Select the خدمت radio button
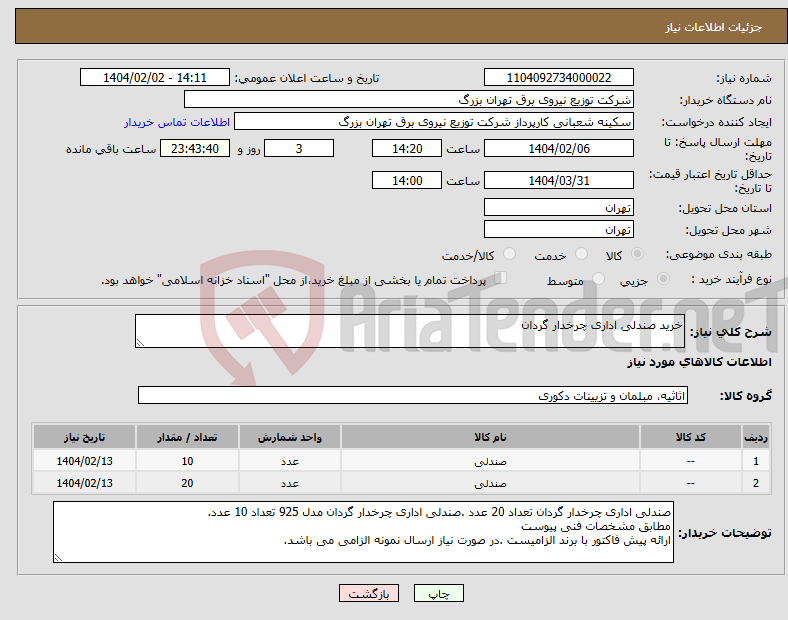Screen dimensions: 788x620 pyautogui.click(x=581, y=254)
